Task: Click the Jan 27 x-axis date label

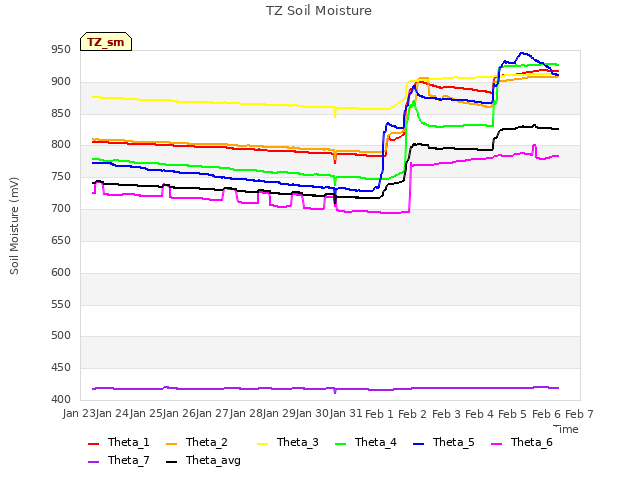Action: pos(212,413)
